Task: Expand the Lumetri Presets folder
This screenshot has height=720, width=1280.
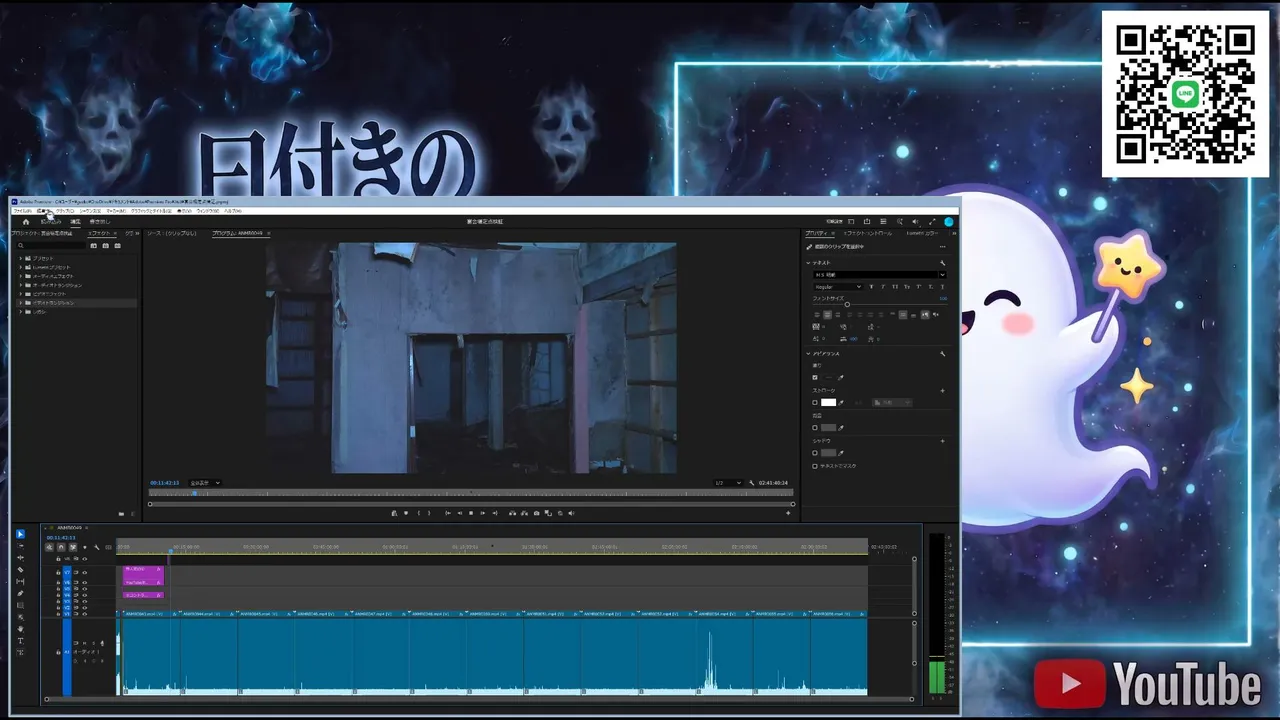Action: [21, 267]
